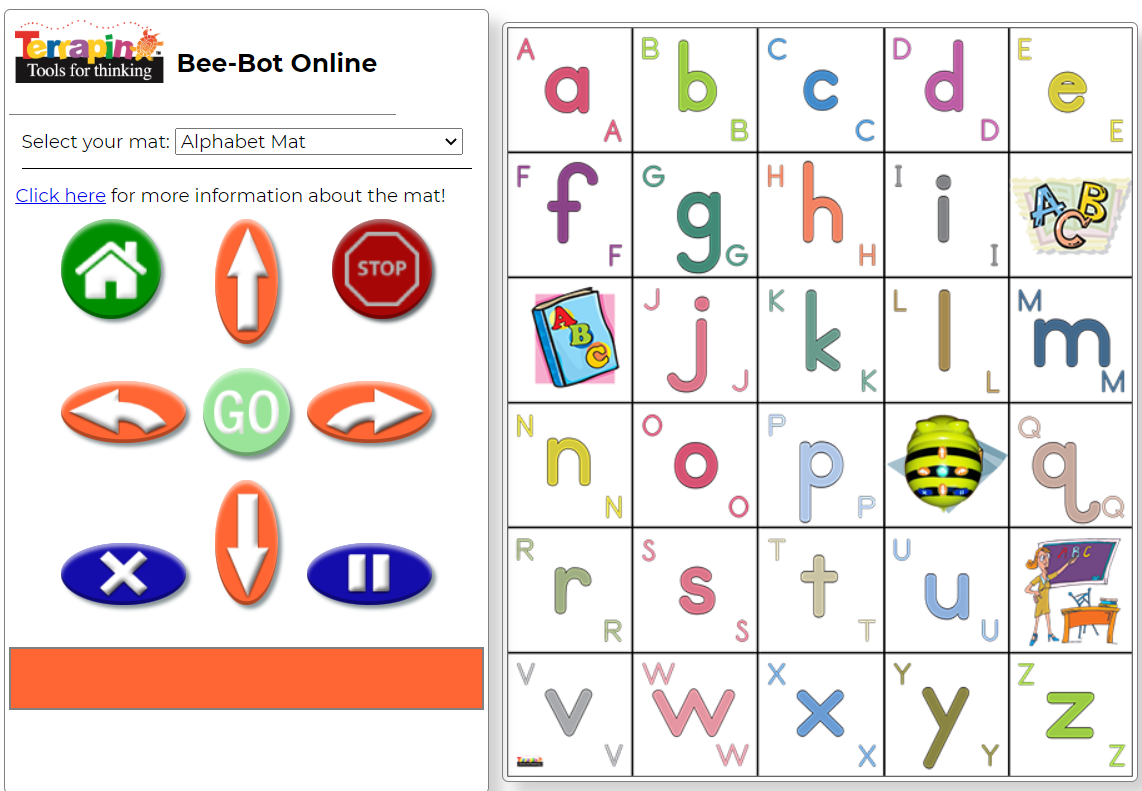Click the red STOP sign button
This screenshot has height=791, width=1142.
[382, 269]
